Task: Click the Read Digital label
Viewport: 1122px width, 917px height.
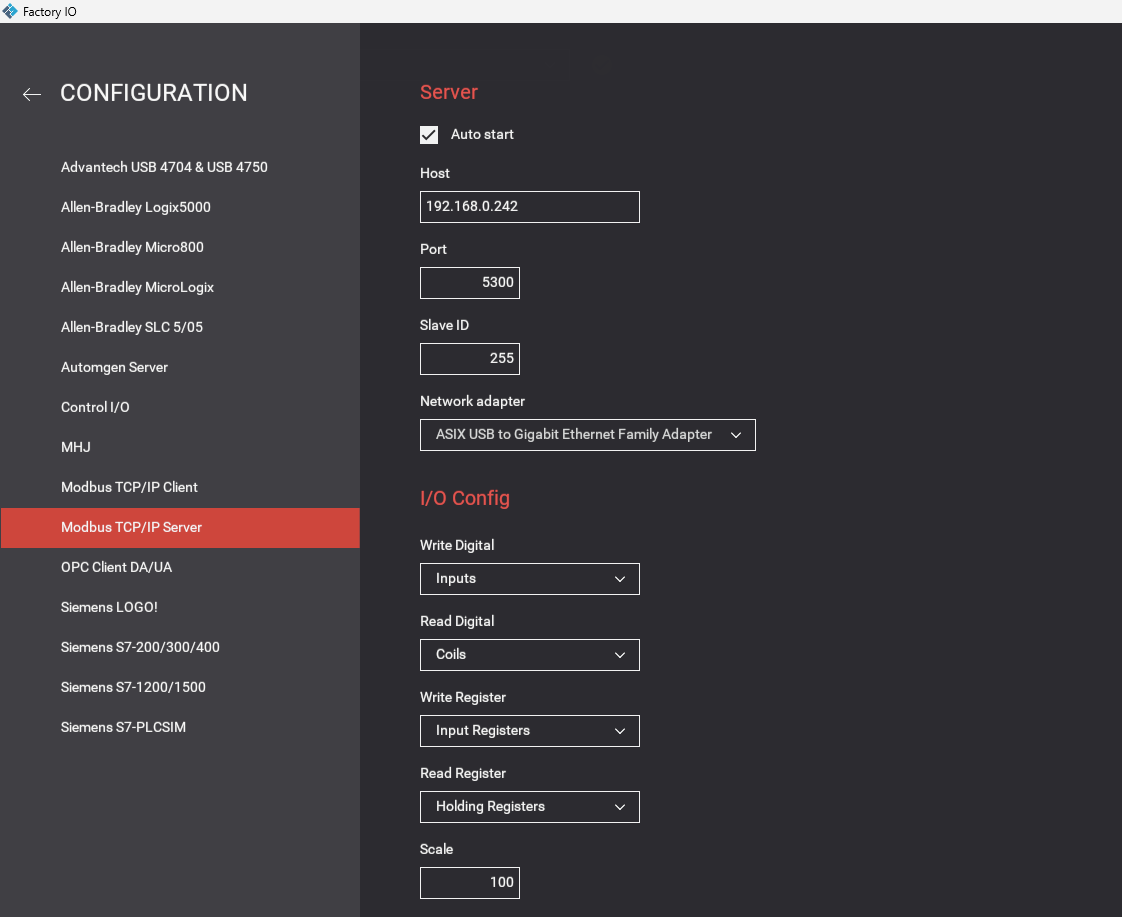Action: 457,621
